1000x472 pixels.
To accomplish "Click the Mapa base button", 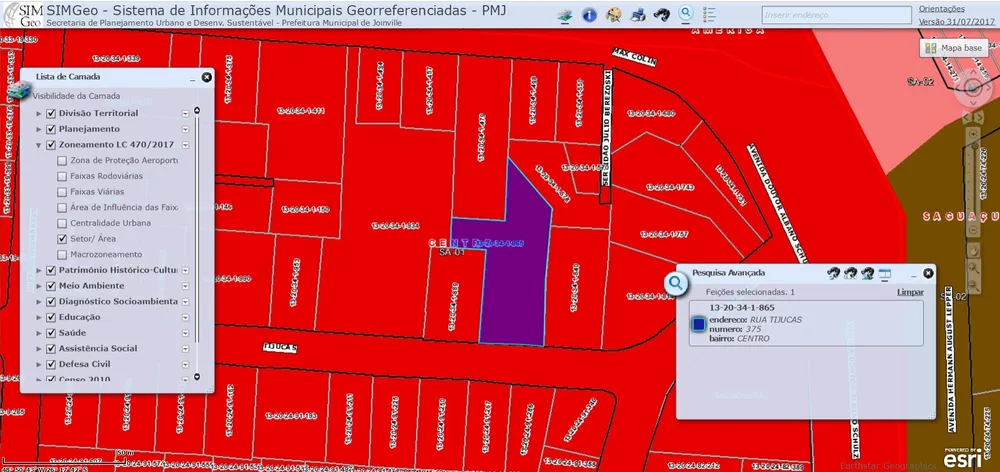I will [953, 48].
